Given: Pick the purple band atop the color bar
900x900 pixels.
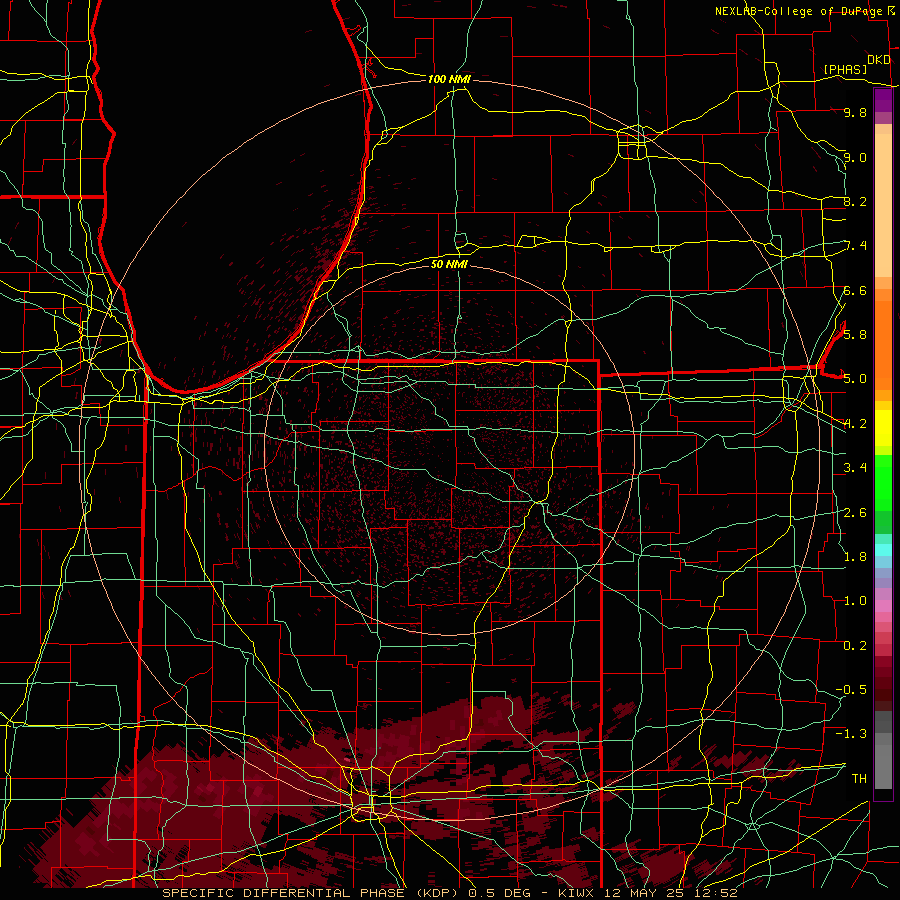Looking at the screenshot, I should coord(883,100).
